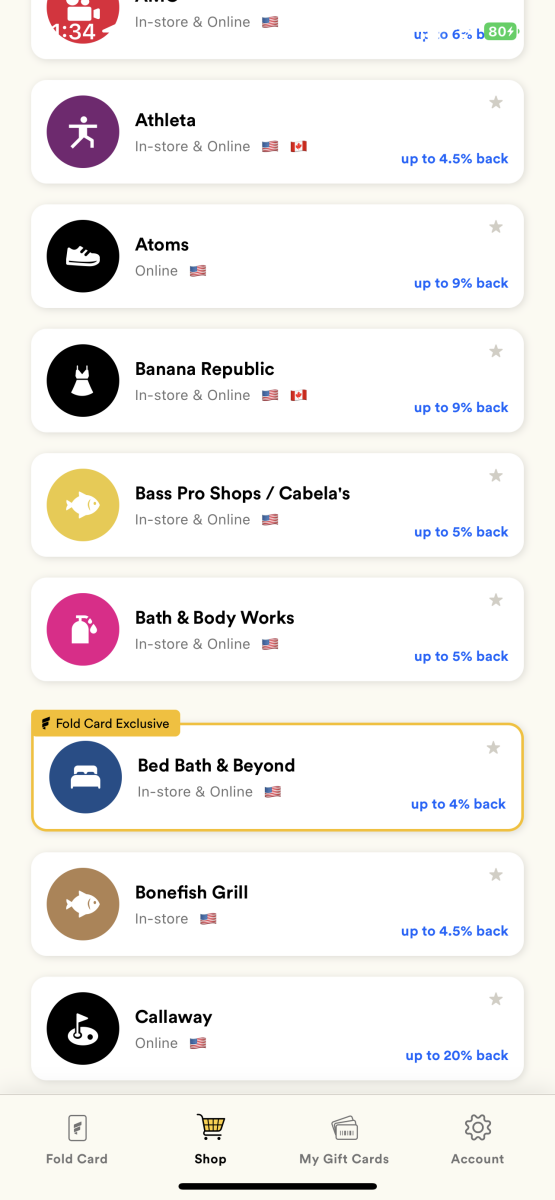This screenshot has width=555, height=1200.
Task: Tap the brown Bonefish Grill fish icon
Action: coord(83,904)
